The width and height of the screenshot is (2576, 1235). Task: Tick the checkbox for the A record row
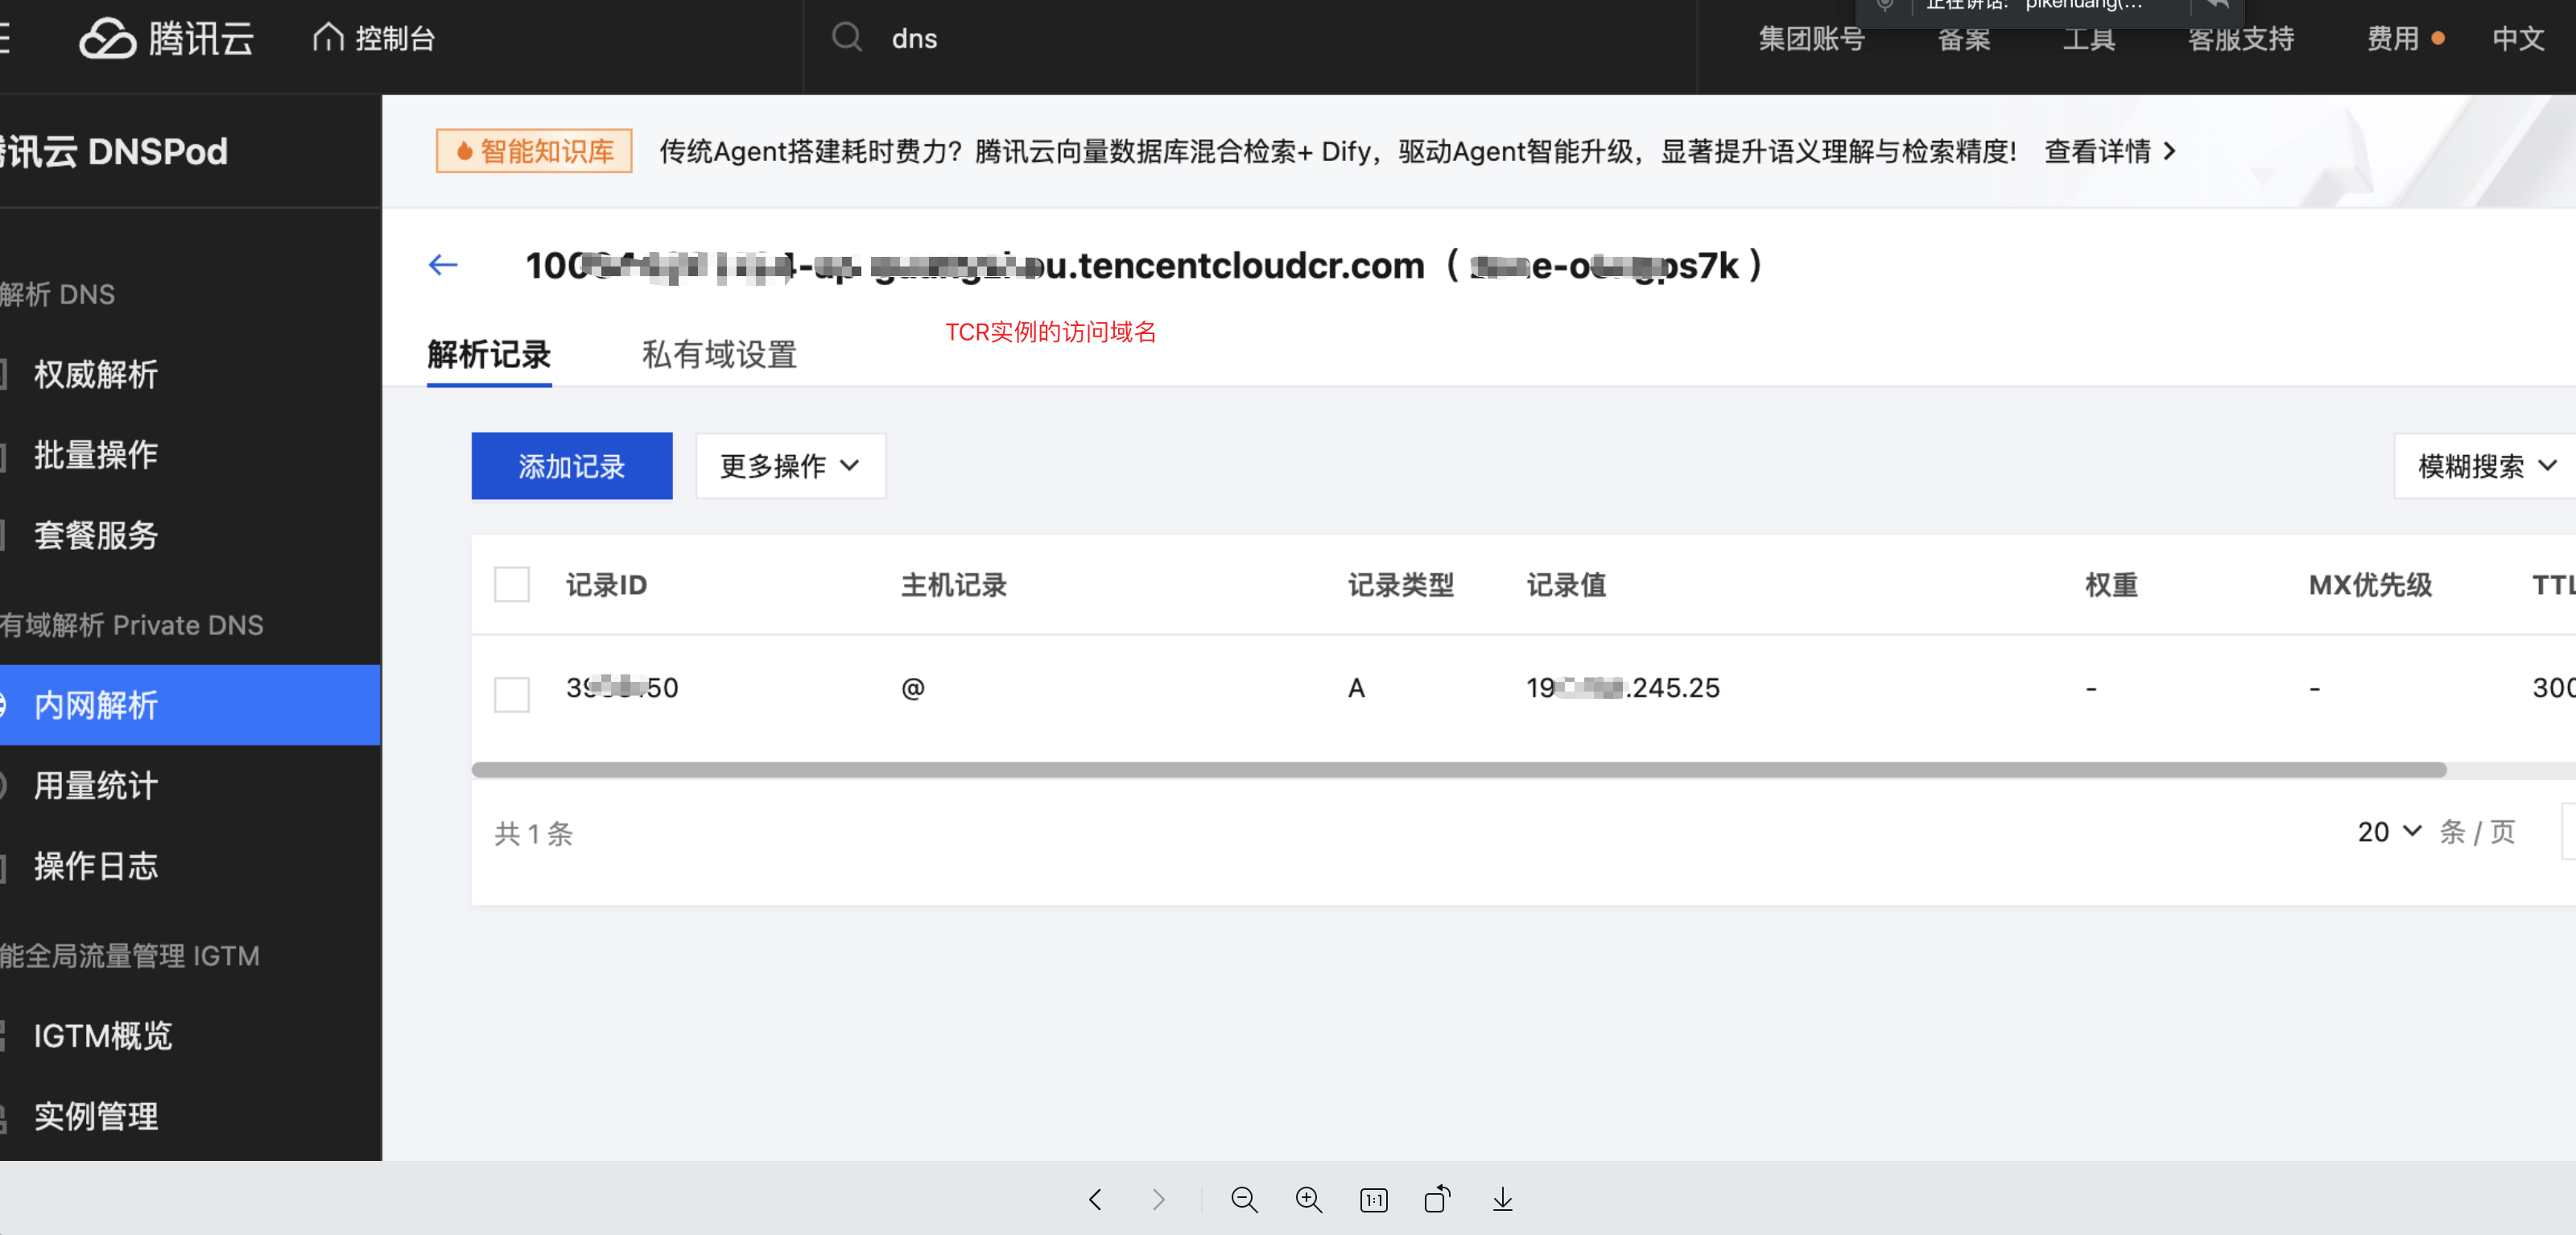coord(512,694)
